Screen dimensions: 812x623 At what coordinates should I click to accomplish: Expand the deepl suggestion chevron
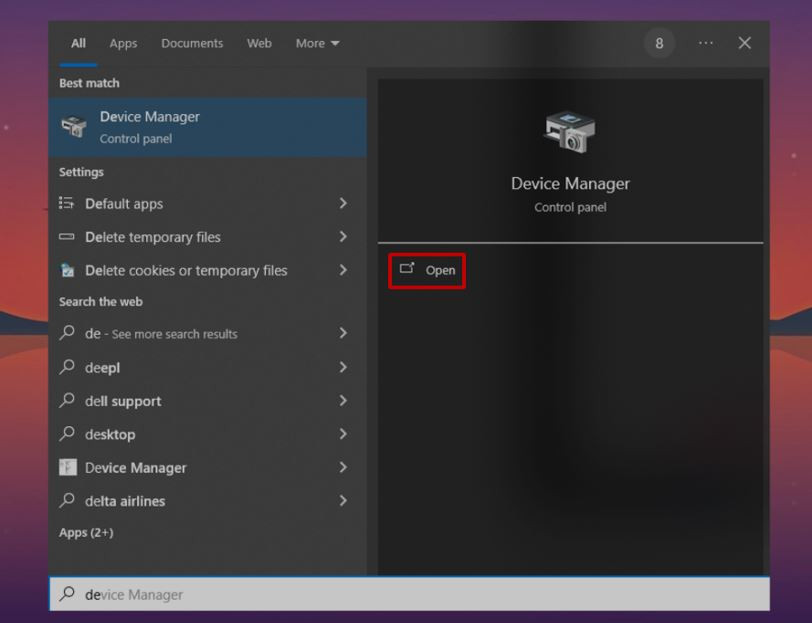click(343, 367)
